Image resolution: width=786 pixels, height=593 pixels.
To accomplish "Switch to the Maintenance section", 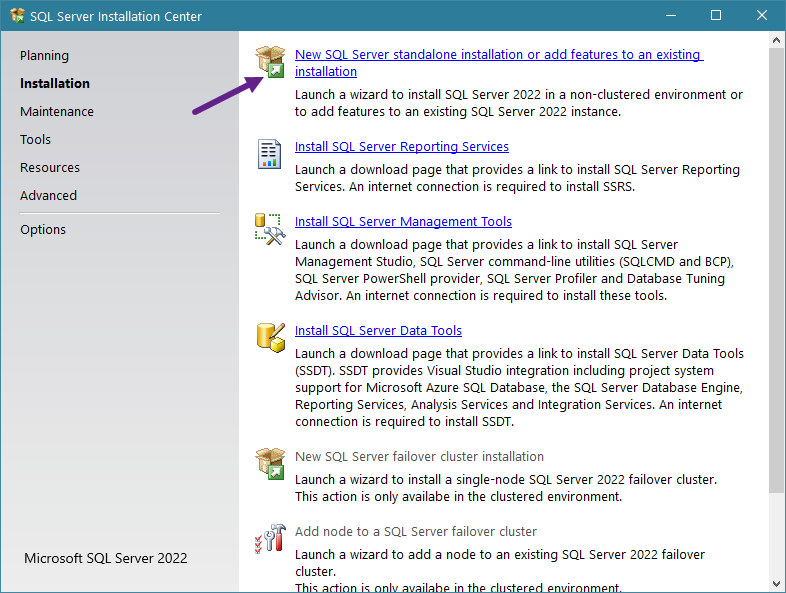I will (57, 111).
